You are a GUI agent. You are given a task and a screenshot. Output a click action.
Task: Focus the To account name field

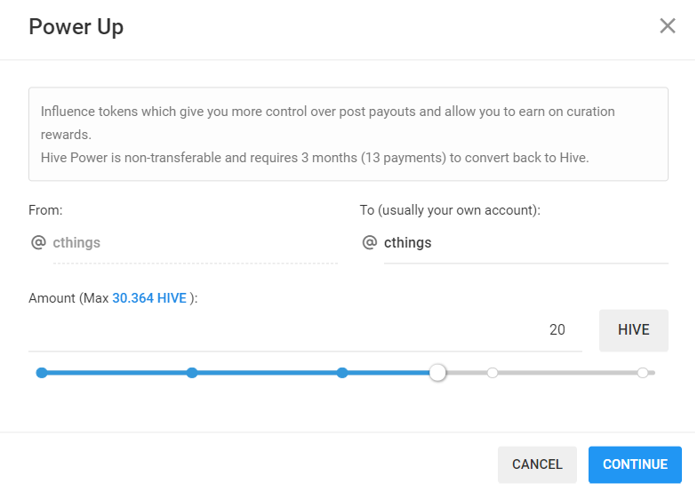click(x=525, y=243)
